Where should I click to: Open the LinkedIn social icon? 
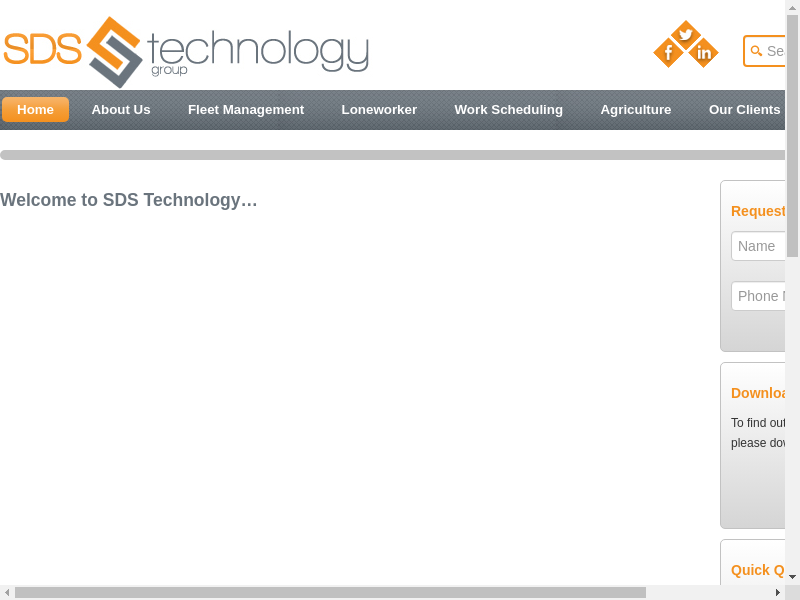tap(703, 52)
